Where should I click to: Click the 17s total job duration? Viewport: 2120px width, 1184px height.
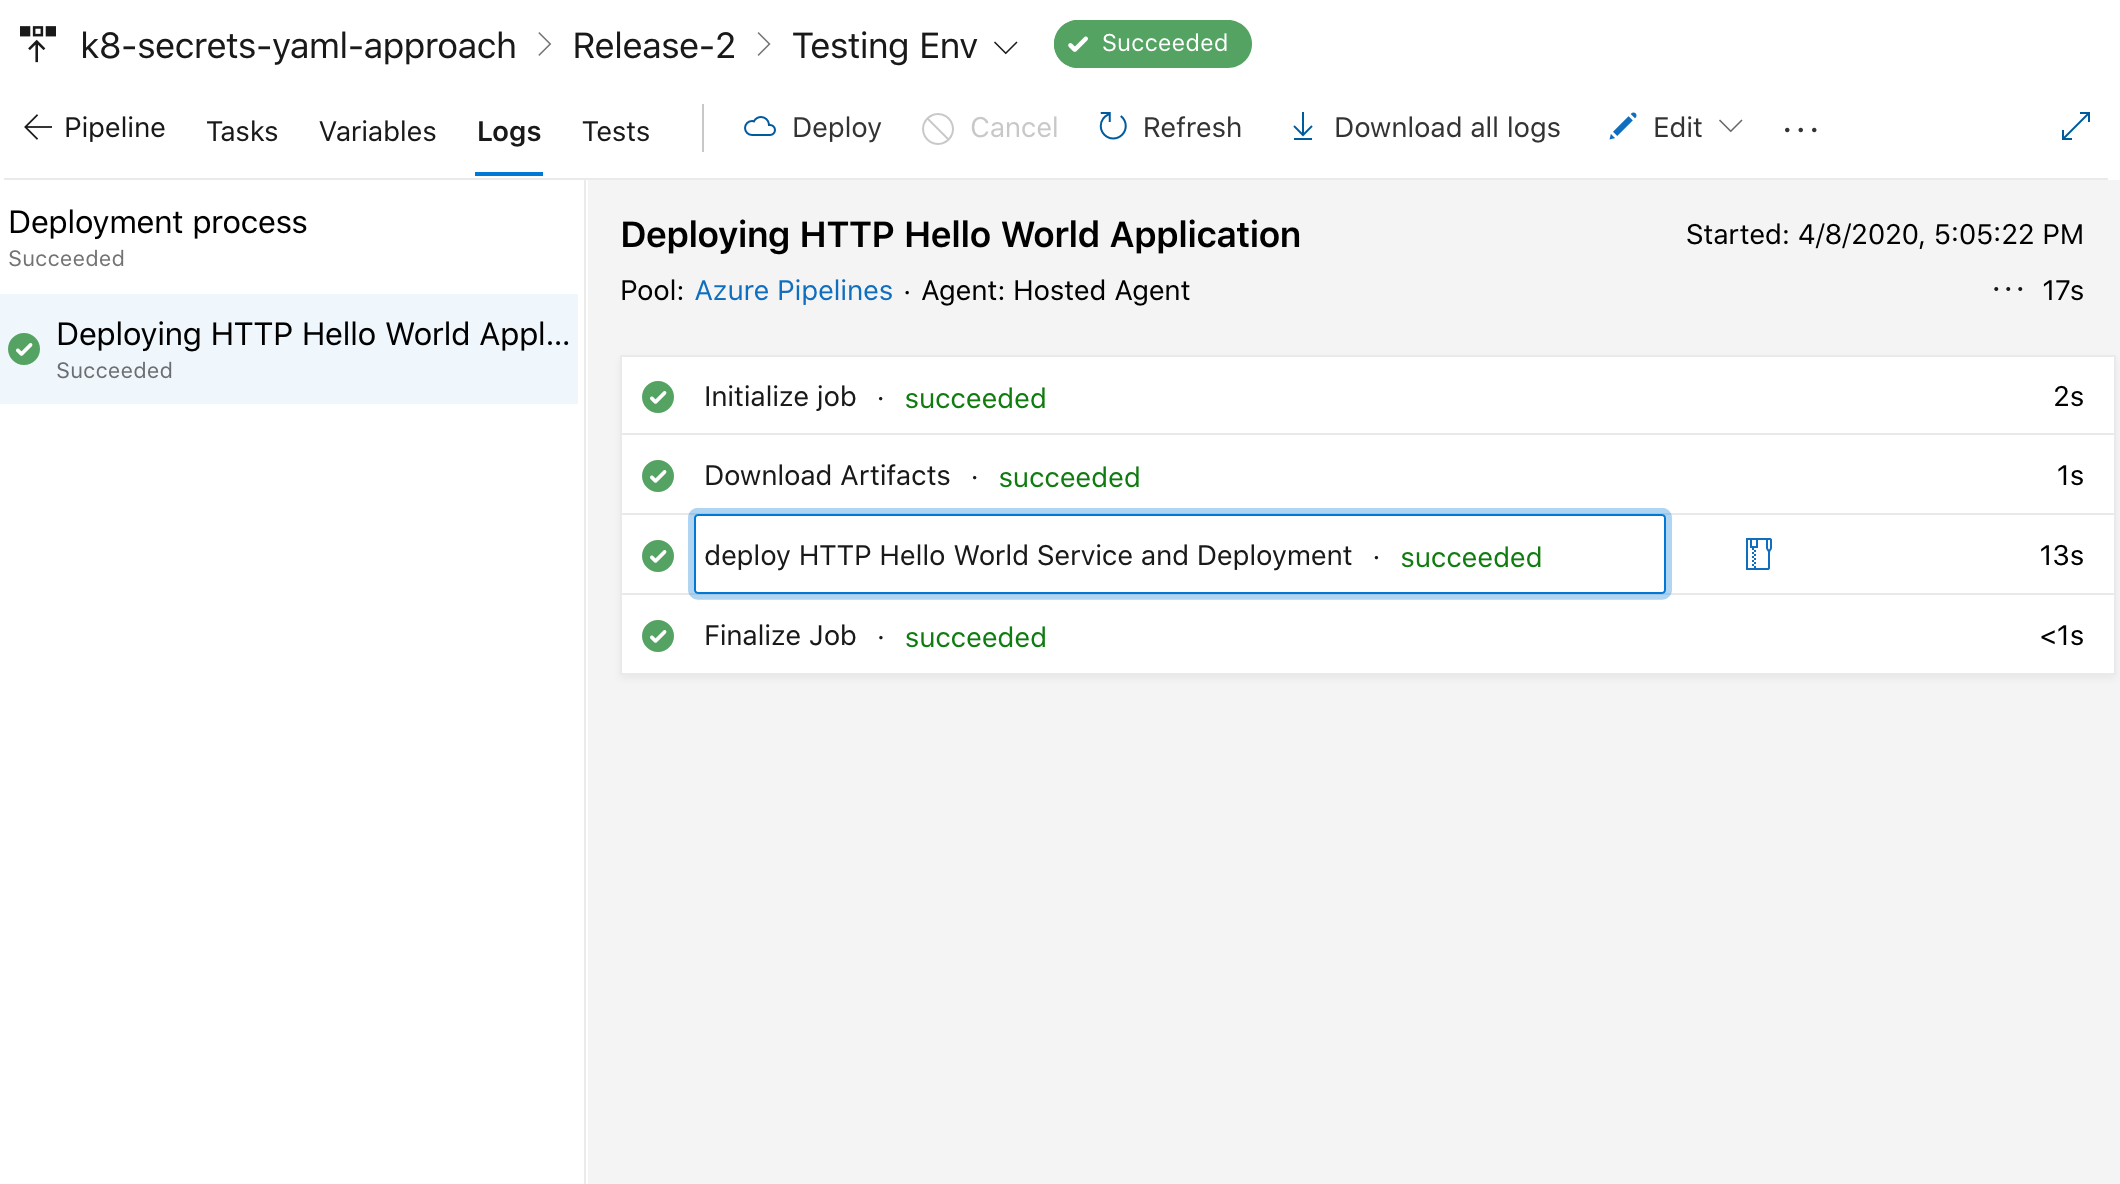point(2062,291)
